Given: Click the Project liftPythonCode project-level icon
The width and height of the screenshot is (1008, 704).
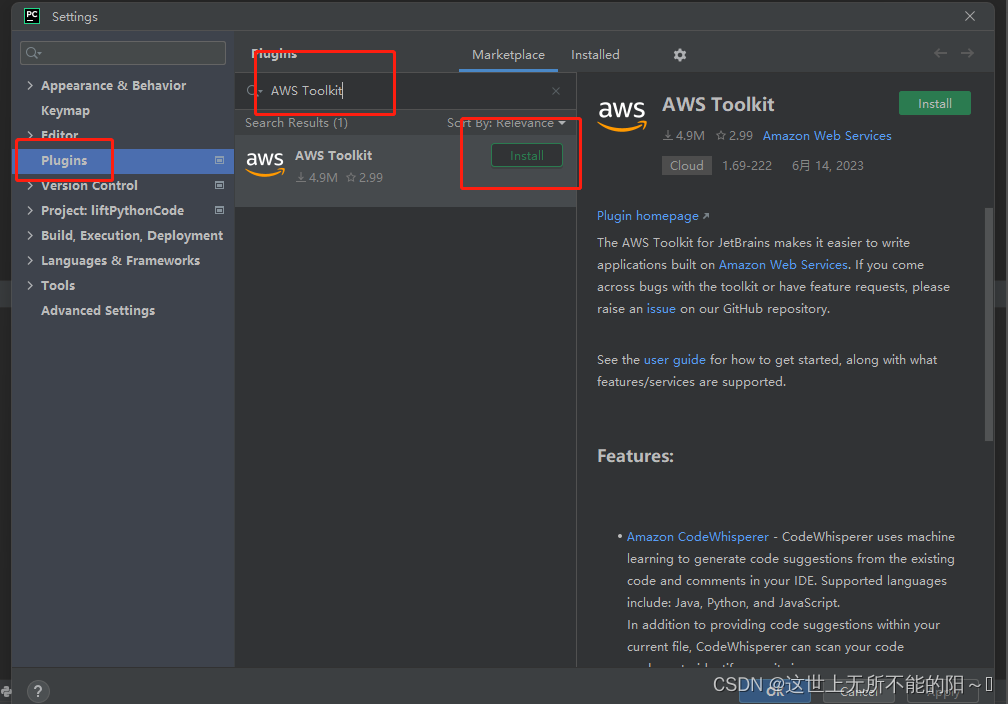Looking at the screenshot, I should (219, 210).
